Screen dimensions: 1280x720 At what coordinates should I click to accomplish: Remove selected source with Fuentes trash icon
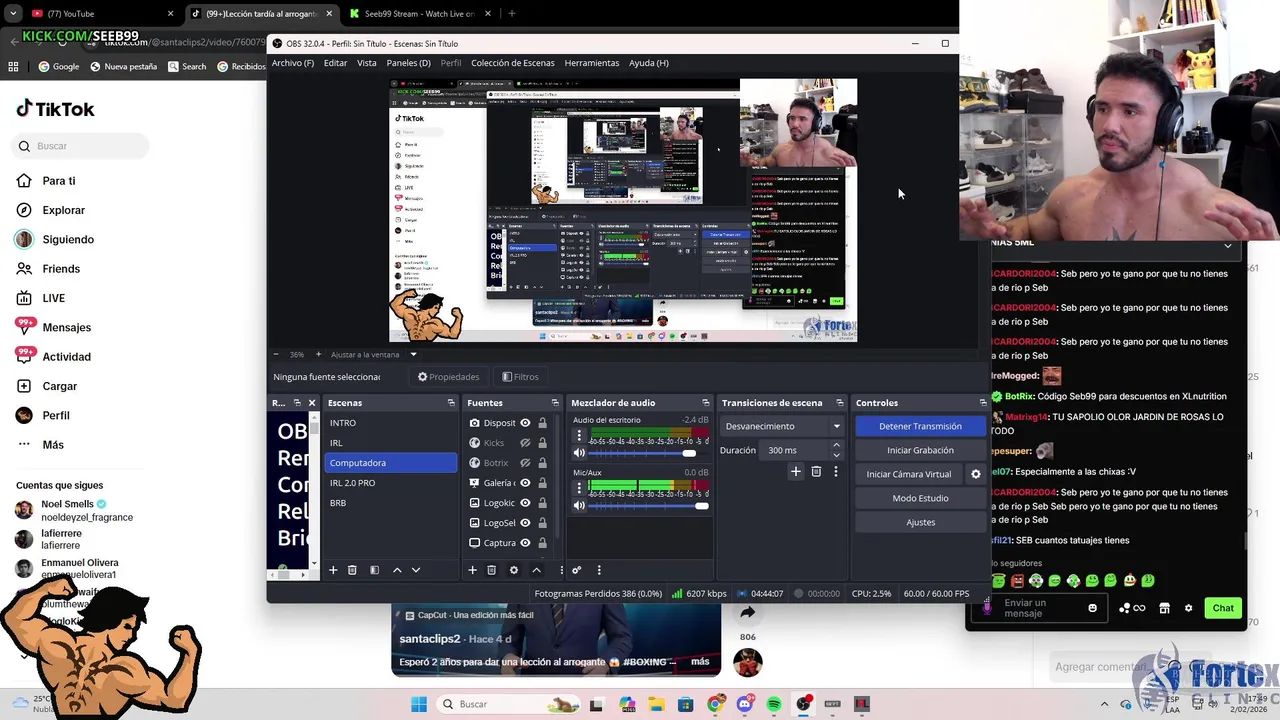[491, 570]
